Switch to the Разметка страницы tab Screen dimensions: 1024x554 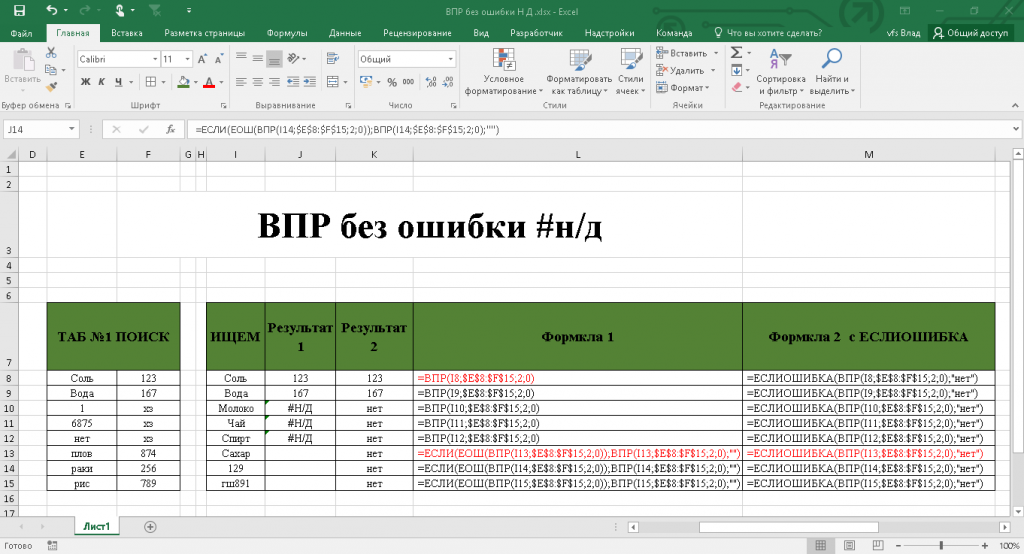[x=204, y=33]
